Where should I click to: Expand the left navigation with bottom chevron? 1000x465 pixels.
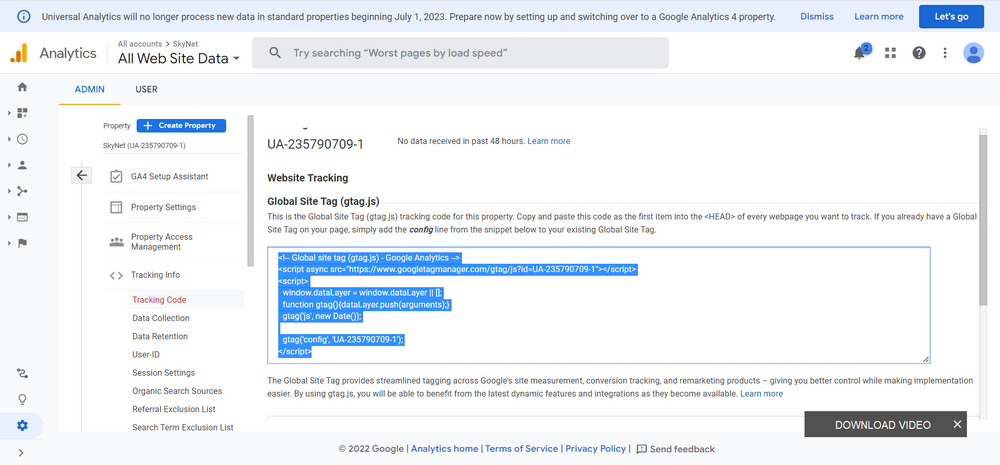[20, 453]
